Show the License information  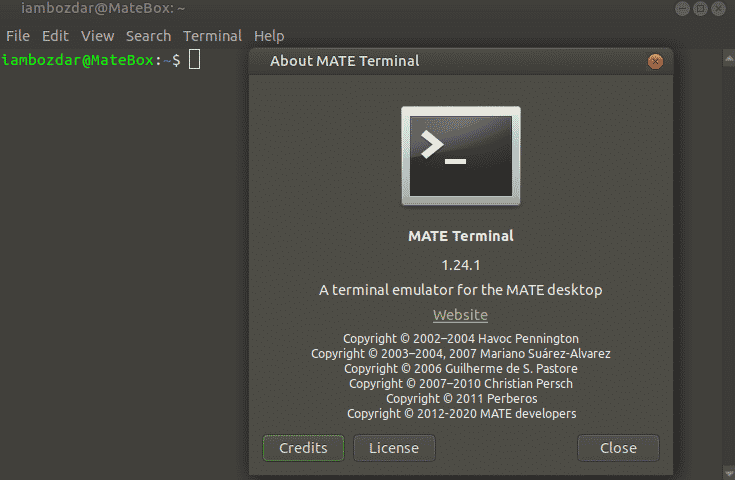pyautogui.click(x=394, y=448)
